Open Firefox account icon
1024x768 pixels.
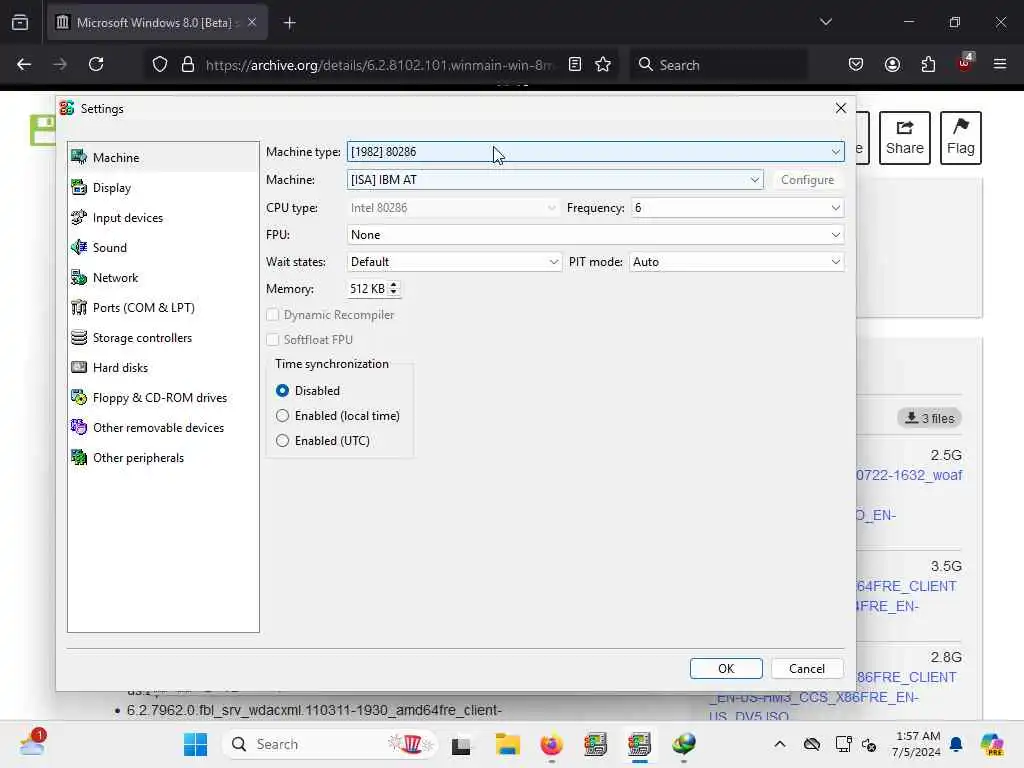892,64
